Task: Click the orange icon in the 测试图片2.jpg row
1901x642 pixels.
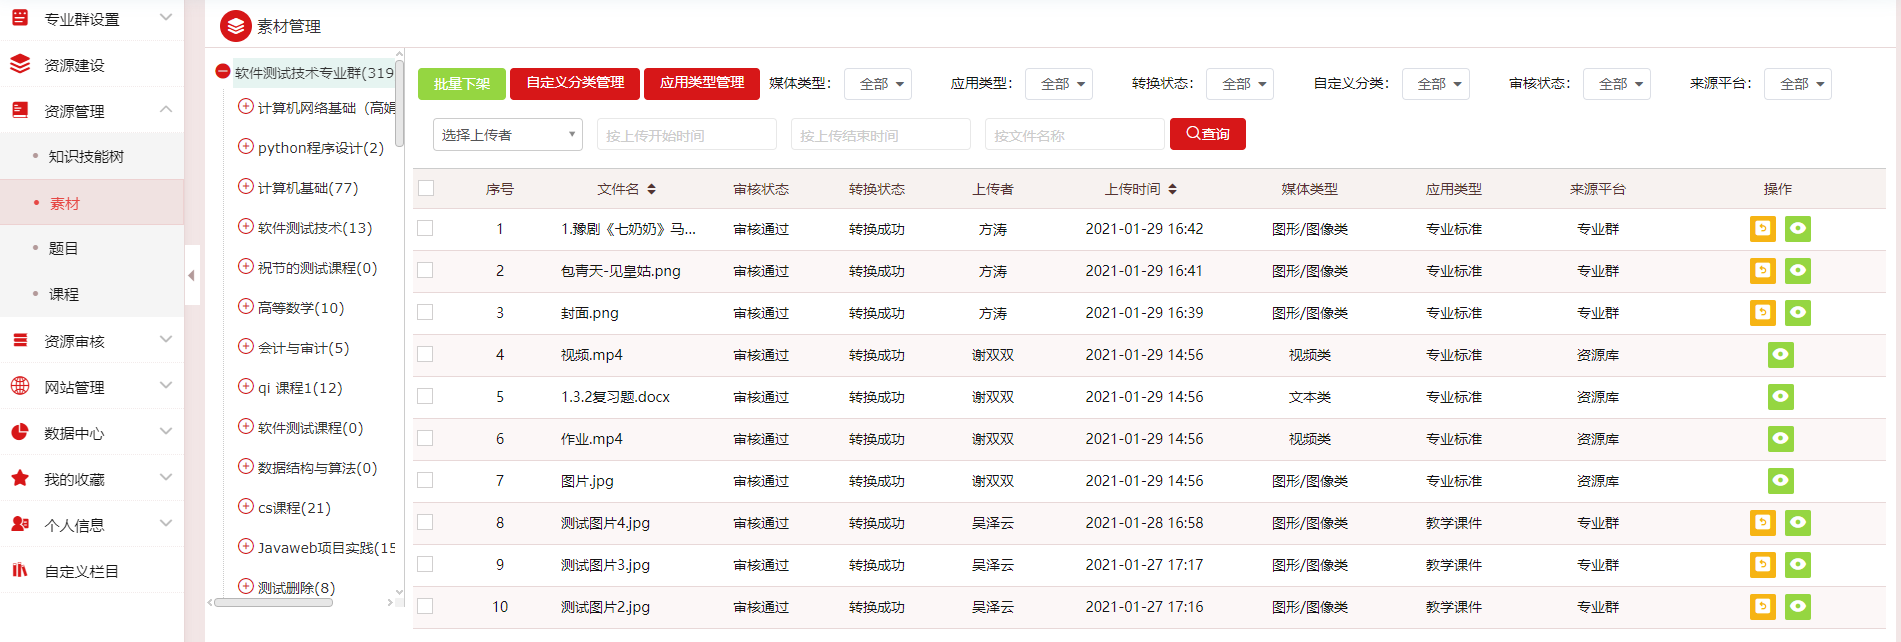Action: coord(1762,607)
